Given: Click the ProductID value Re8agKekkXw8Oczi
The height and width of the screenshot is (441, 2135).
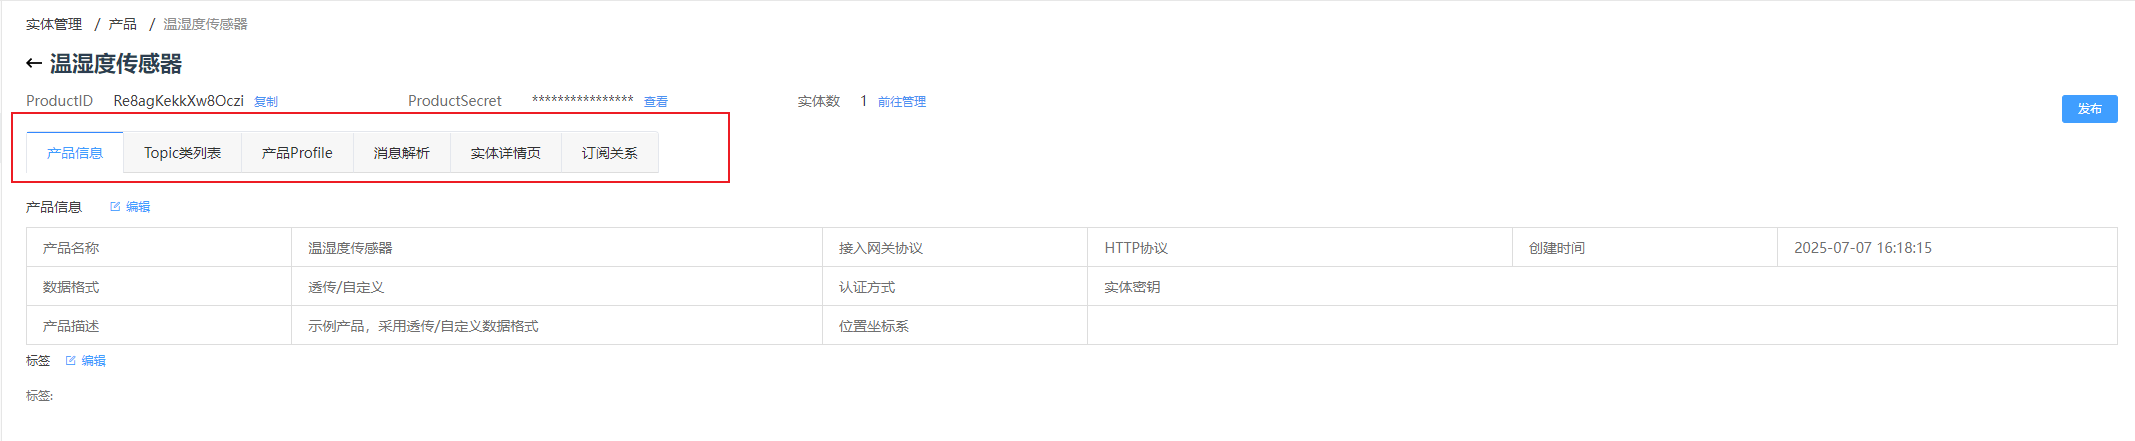Looking at the screenshot, I should [178, 101].
